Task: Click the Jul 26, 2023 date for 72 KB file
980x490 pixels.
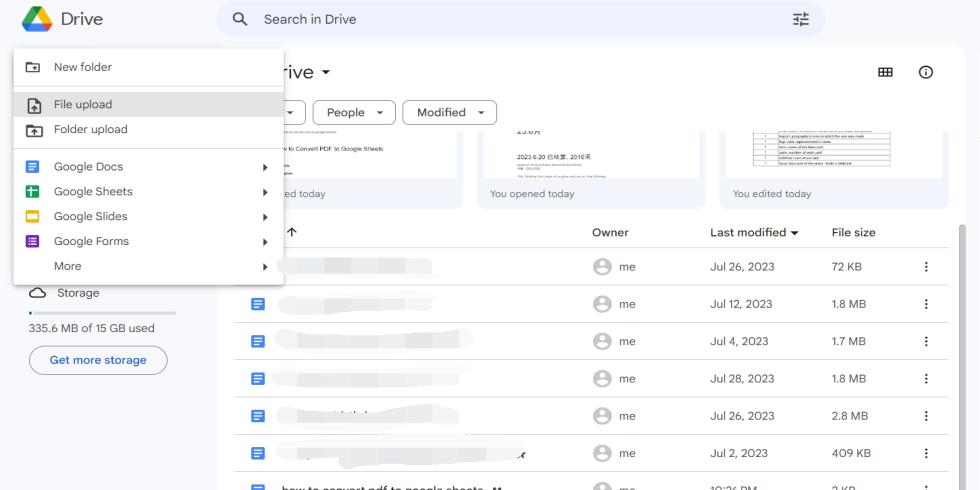Action: pos(742,267)
